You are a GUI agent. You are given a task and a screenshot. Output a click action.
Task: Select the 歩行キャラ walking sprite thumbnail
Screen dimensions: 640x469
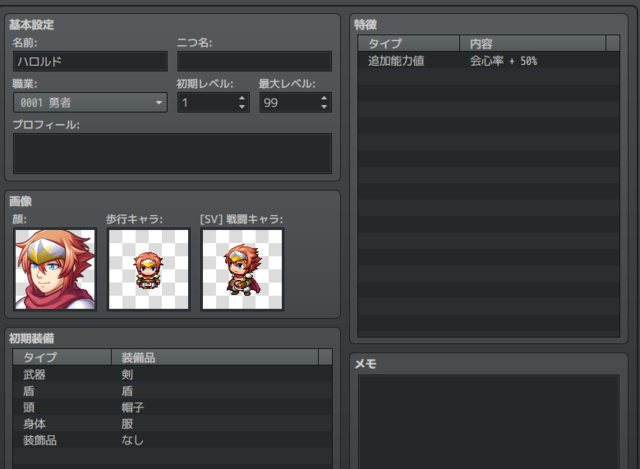pos(149,269)
